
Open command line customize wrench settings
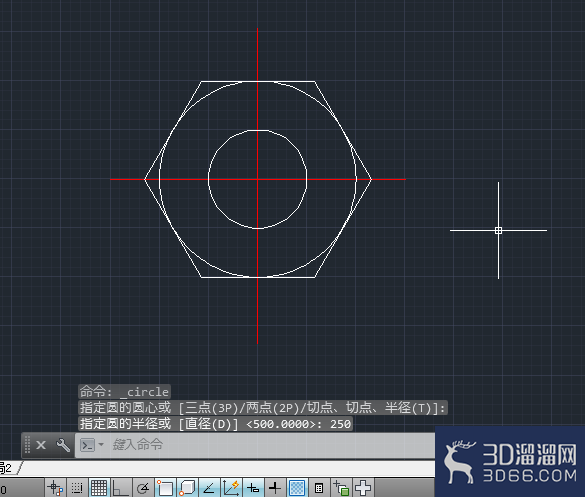[x=63, y=445]
